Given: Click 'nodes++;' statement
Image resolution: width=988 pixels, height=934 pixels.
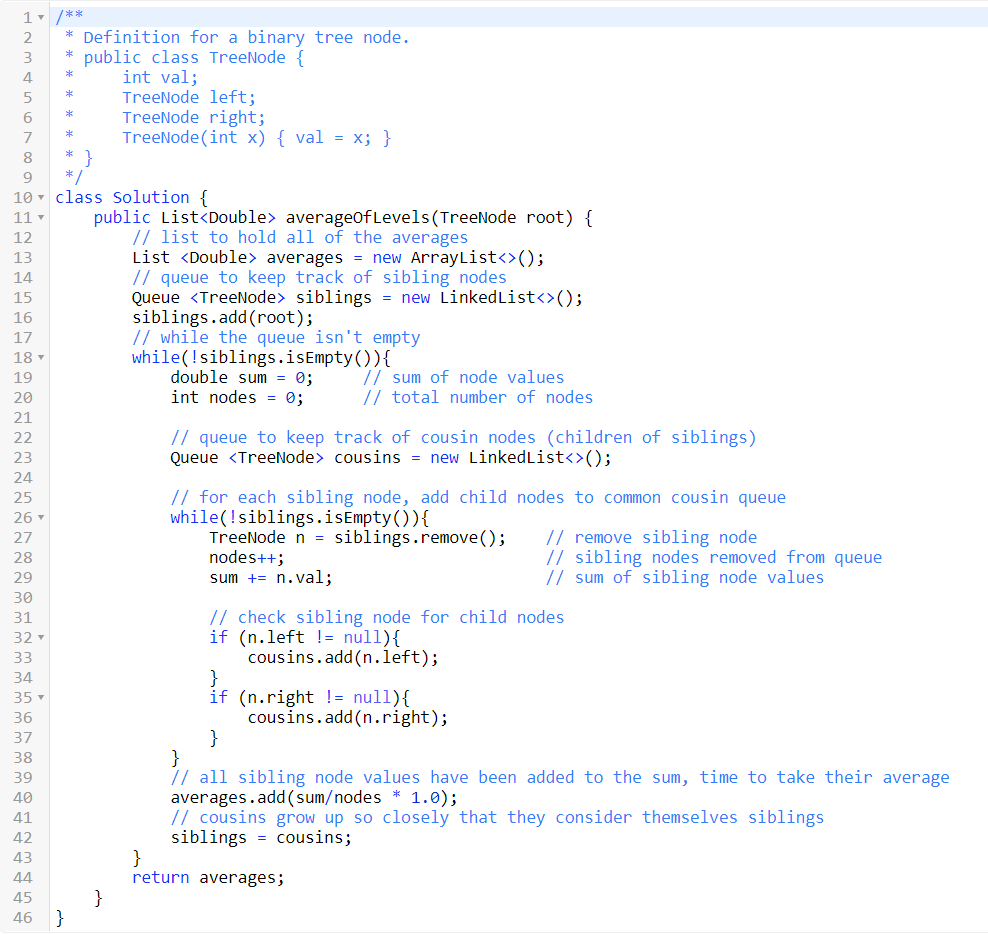Looking at the screenshot, I should (246, 557).
